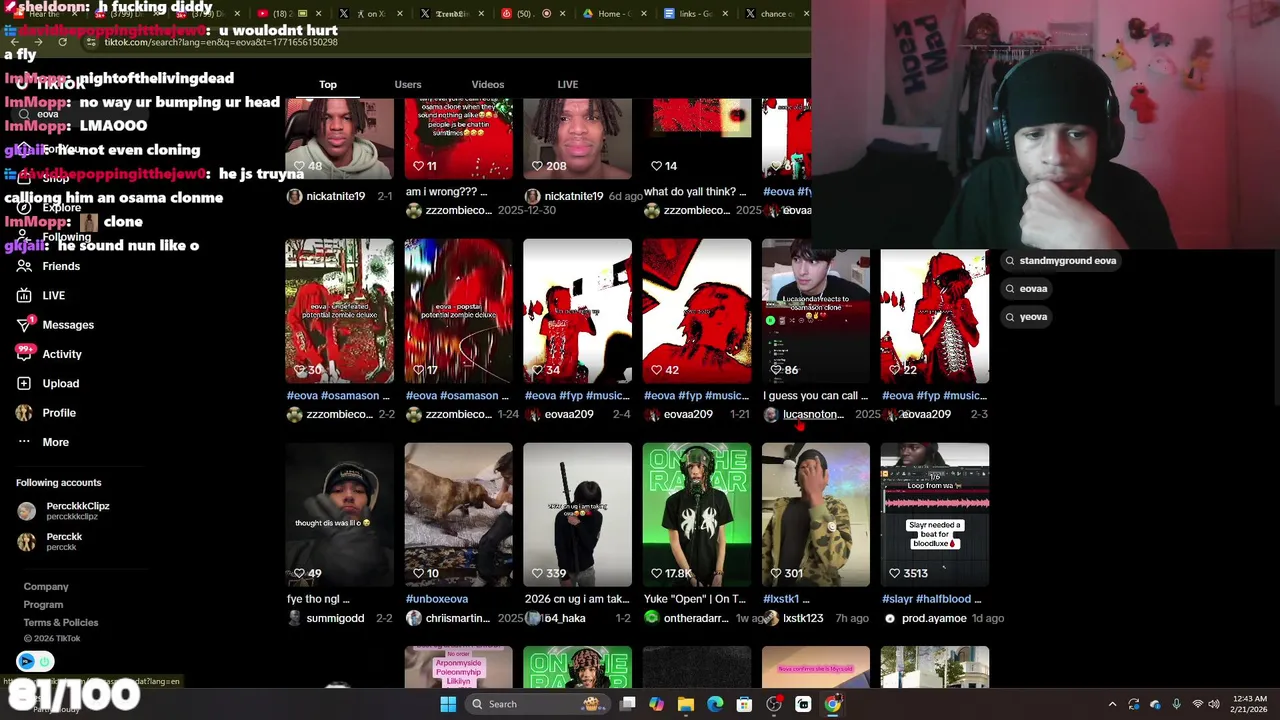Open OBS Studio from taskbar
This screenshot has width=1280, height=720.
774,704
